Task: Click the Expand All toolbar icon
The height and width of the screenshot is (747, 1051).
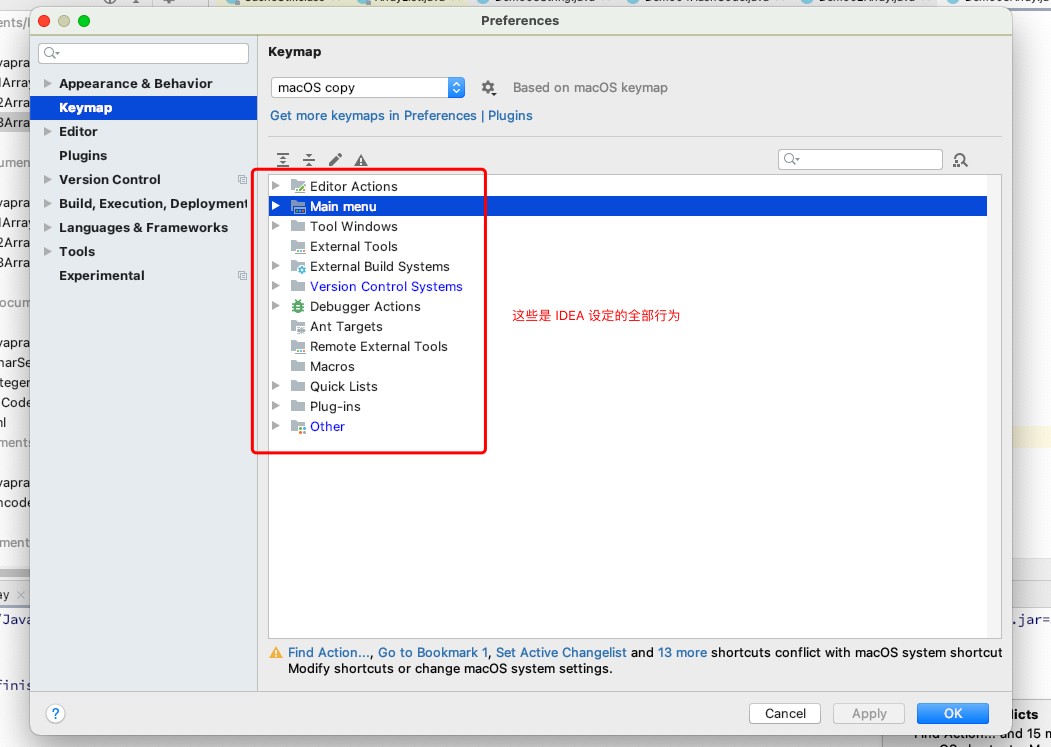Action: (283, 160)
